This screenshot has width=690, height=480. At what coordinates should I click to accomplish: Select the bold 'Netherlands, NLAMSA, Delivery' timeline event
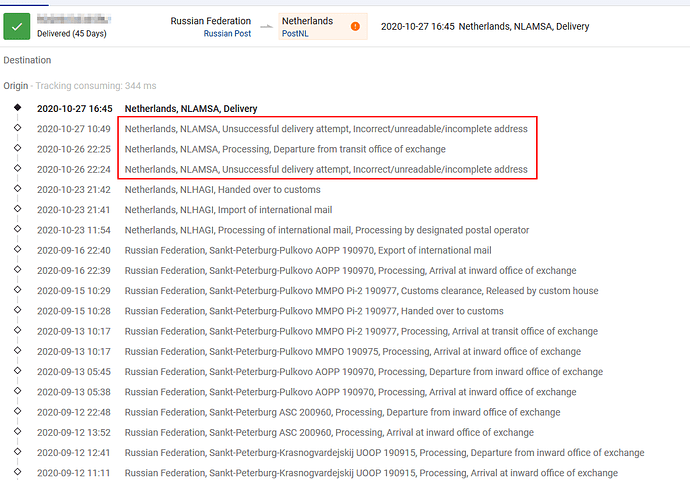[x=191, y=109]
